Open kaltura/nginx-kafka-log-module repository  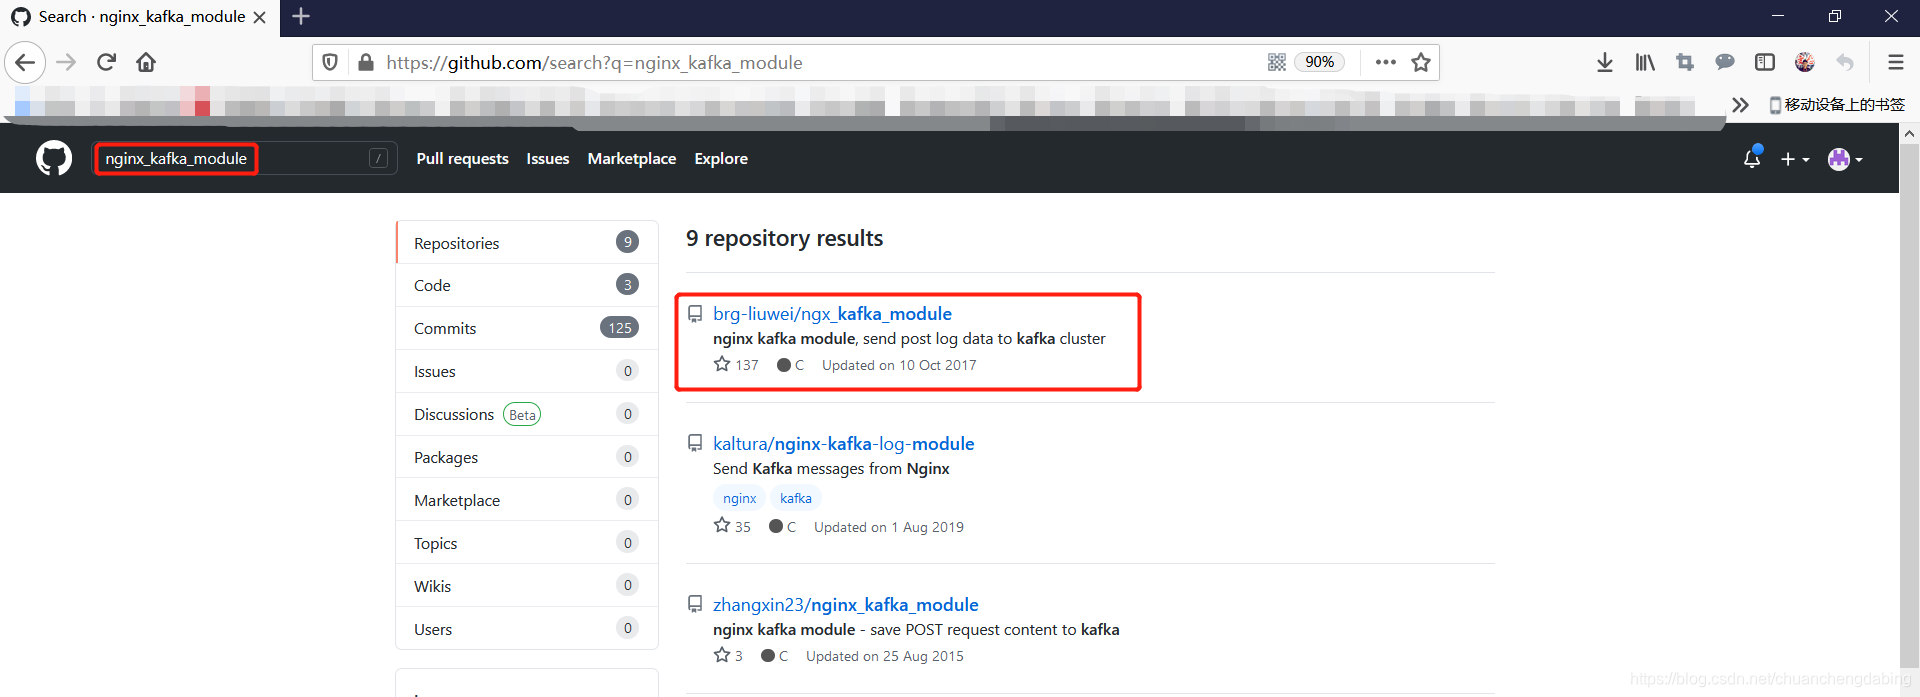tap(843, 443)
